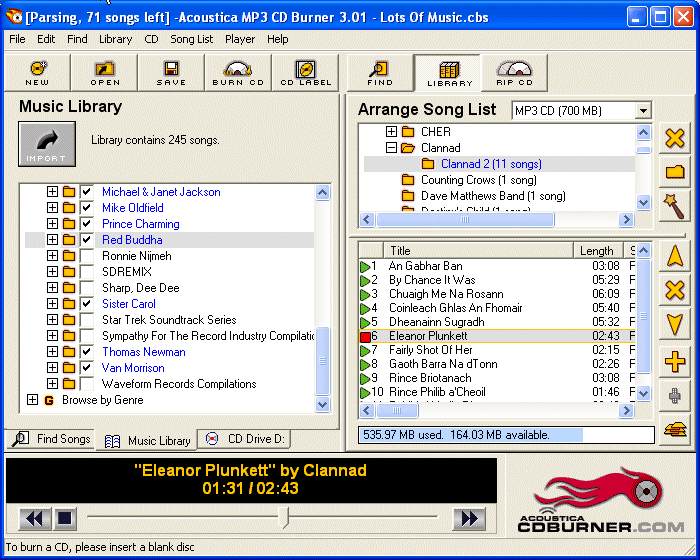
Task: Click the NEW toolbar icon
Action: 38,73
